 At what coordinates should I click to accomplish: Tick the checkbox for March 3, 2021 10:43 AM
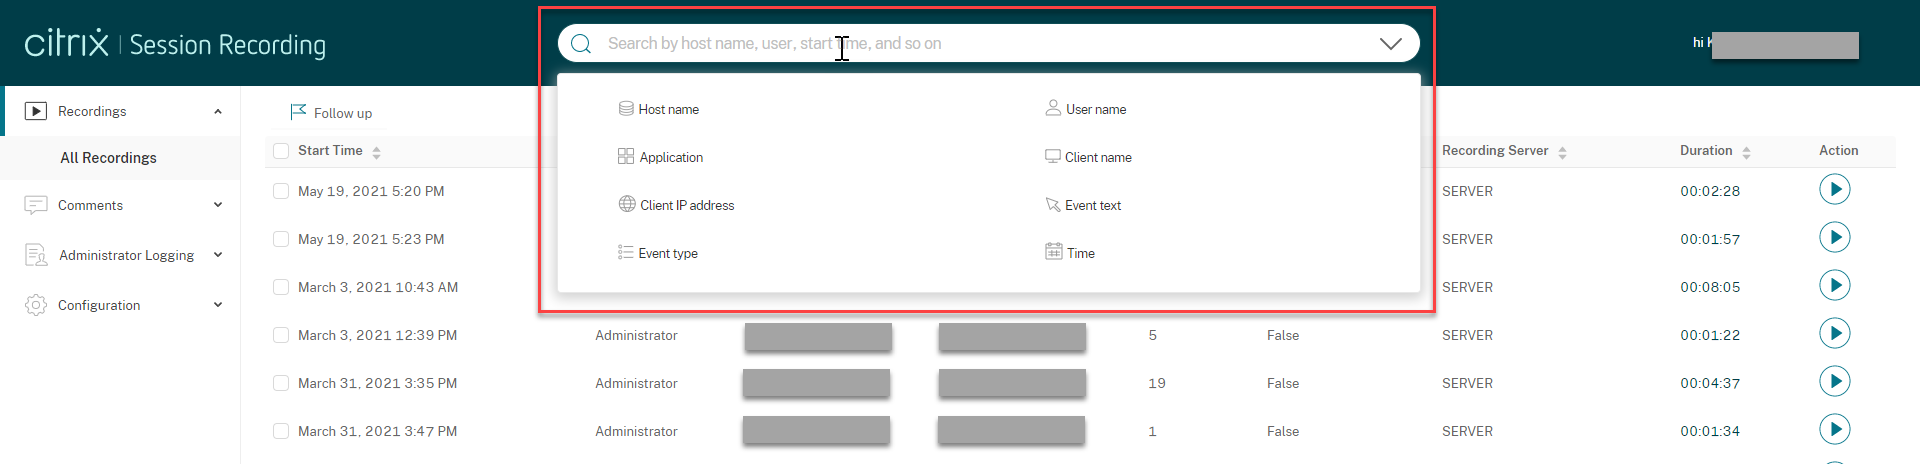click(281, 288)
